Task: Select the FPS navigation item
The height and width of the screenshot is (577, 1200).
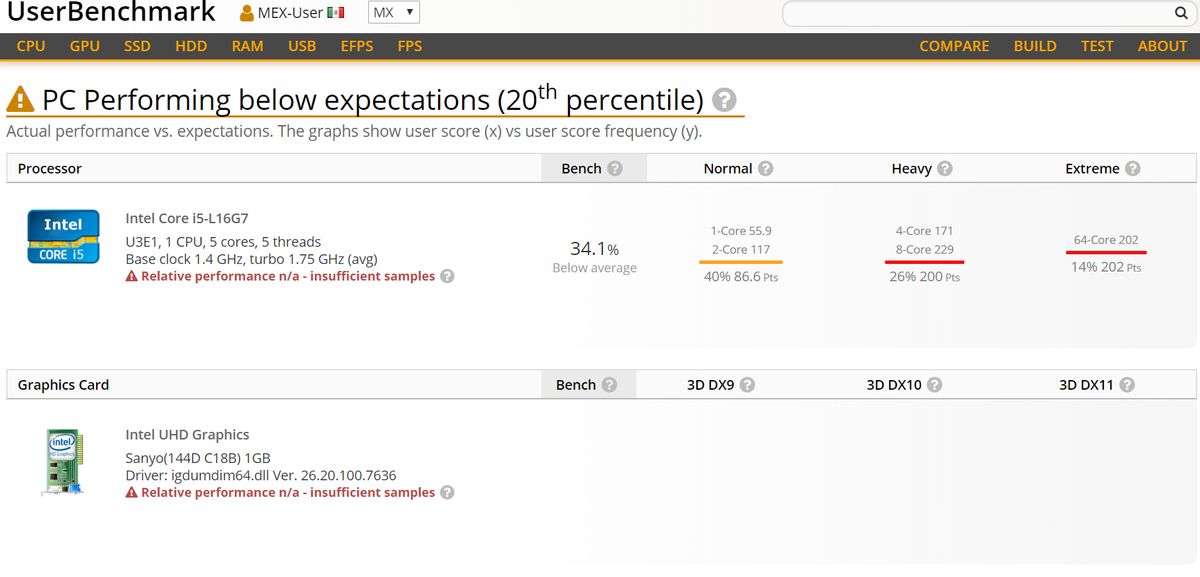Action: click(x=410, y=46)
